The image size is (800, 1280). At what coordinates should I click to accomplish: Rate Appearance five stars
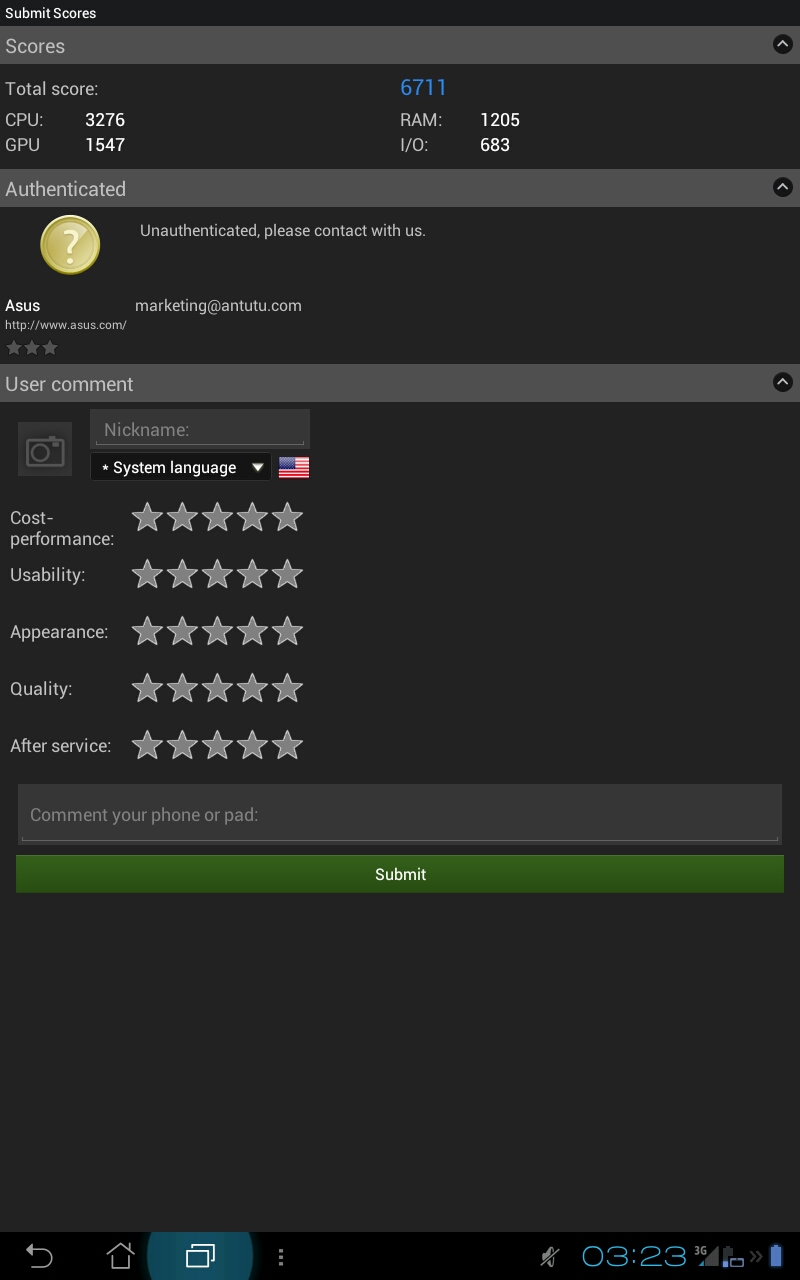pos(287,631)
